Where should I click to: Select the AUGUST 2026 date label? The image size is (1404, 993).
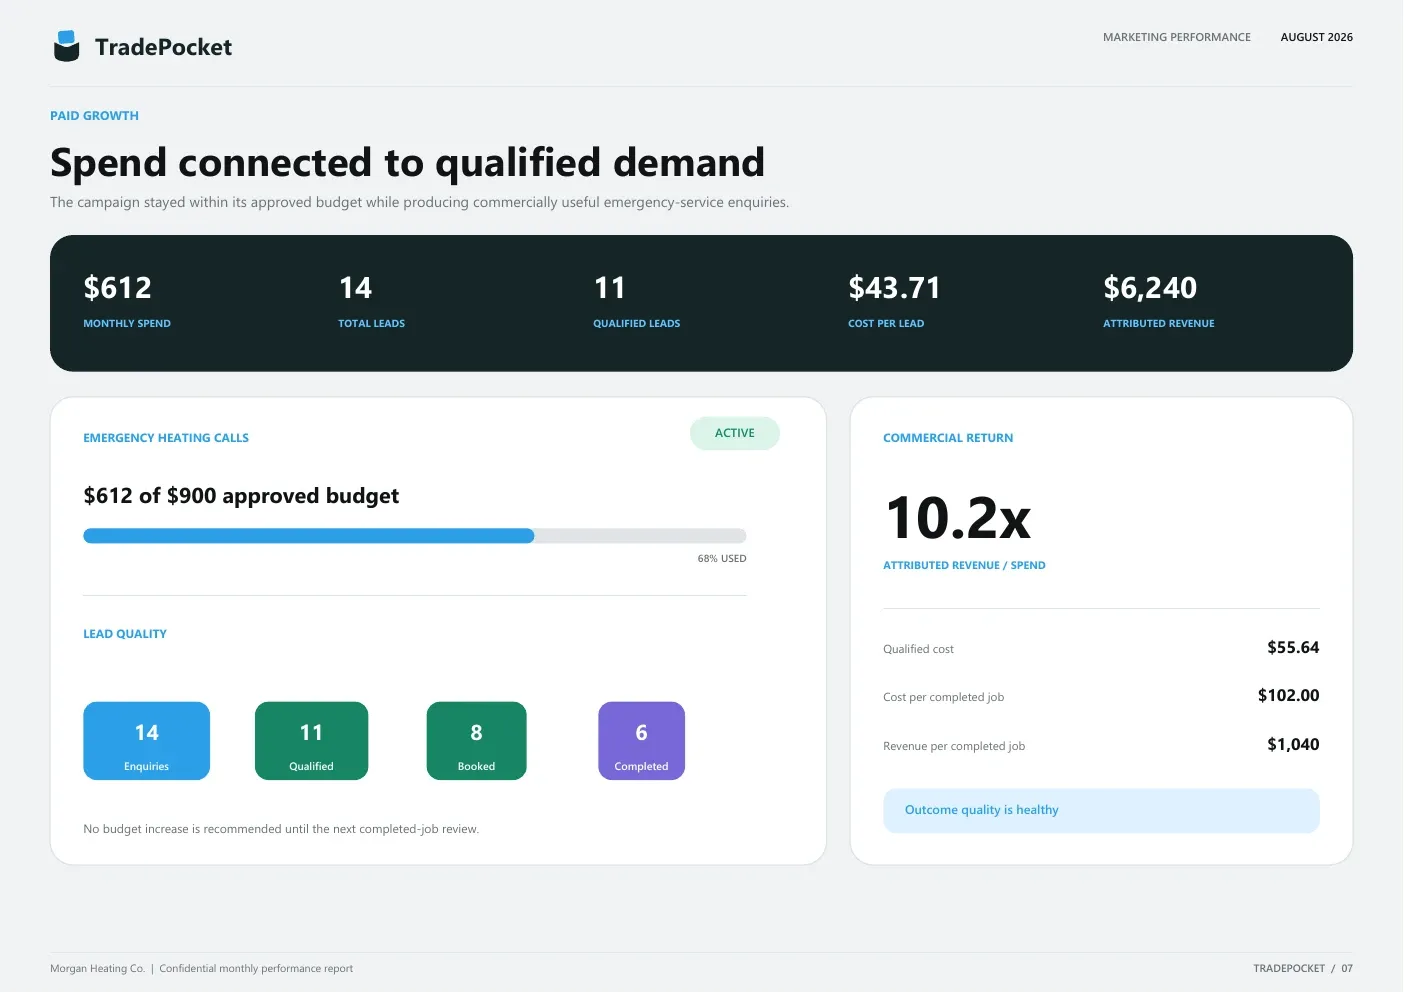(x=1316, y=37)
